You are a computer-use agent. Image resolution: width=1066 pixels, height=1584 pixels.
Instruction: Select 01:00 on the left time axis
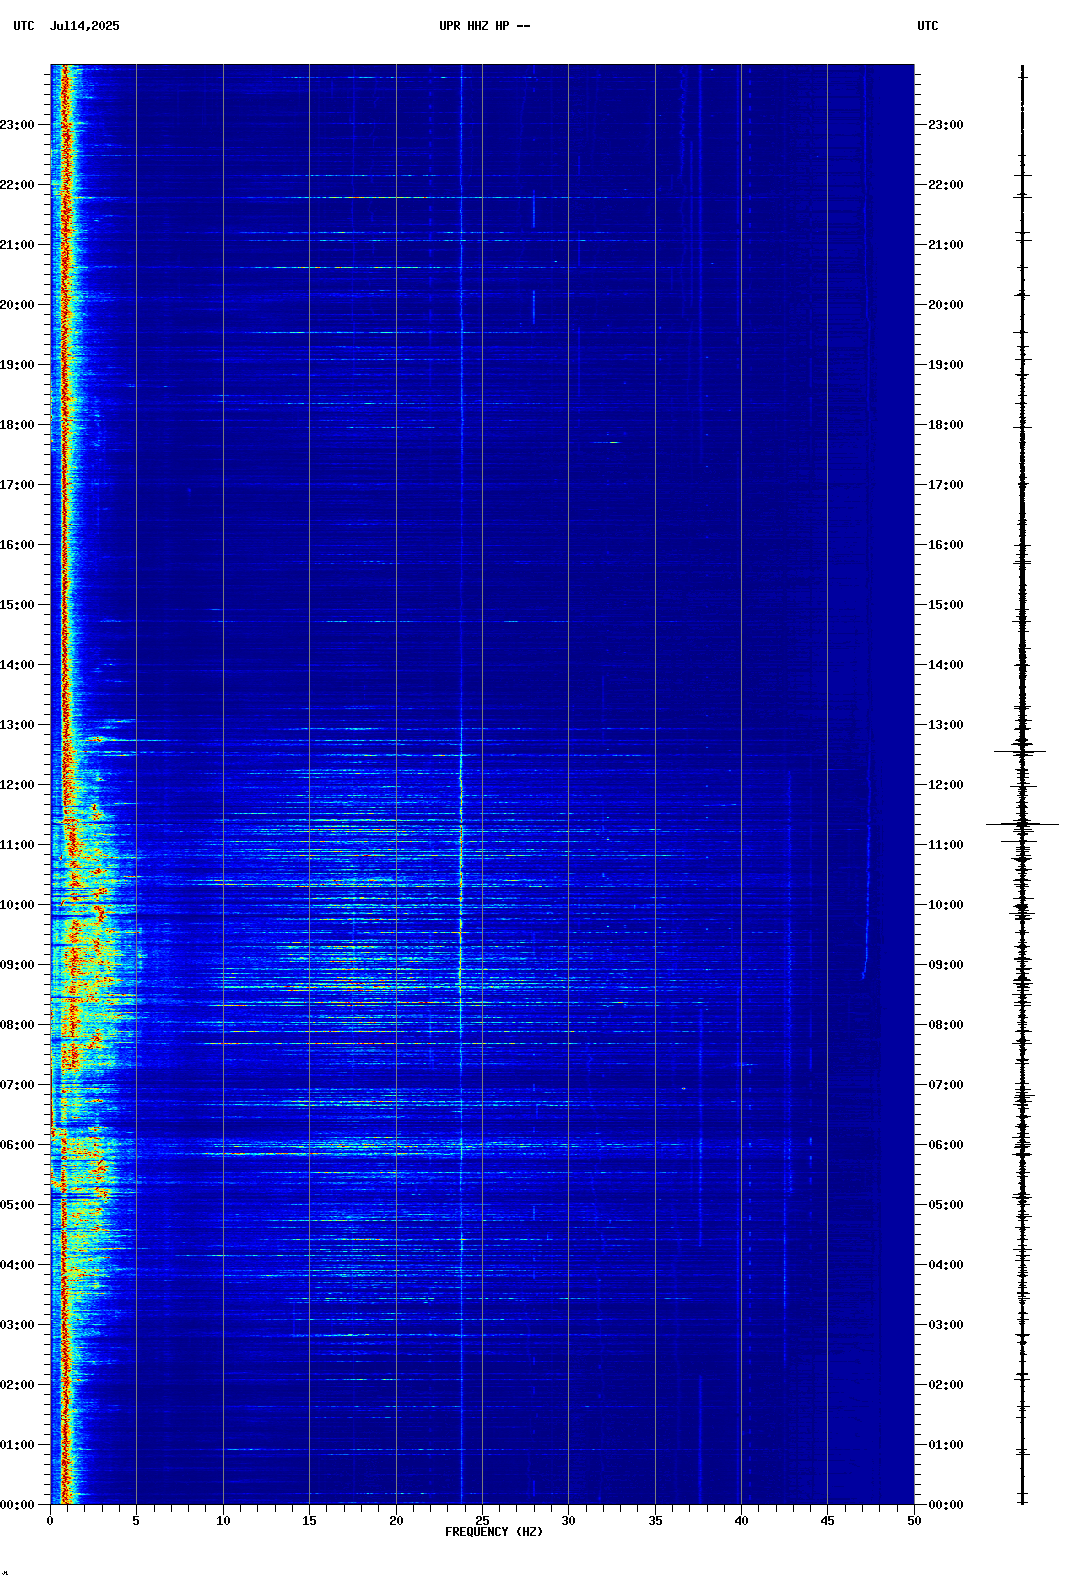17,1445
